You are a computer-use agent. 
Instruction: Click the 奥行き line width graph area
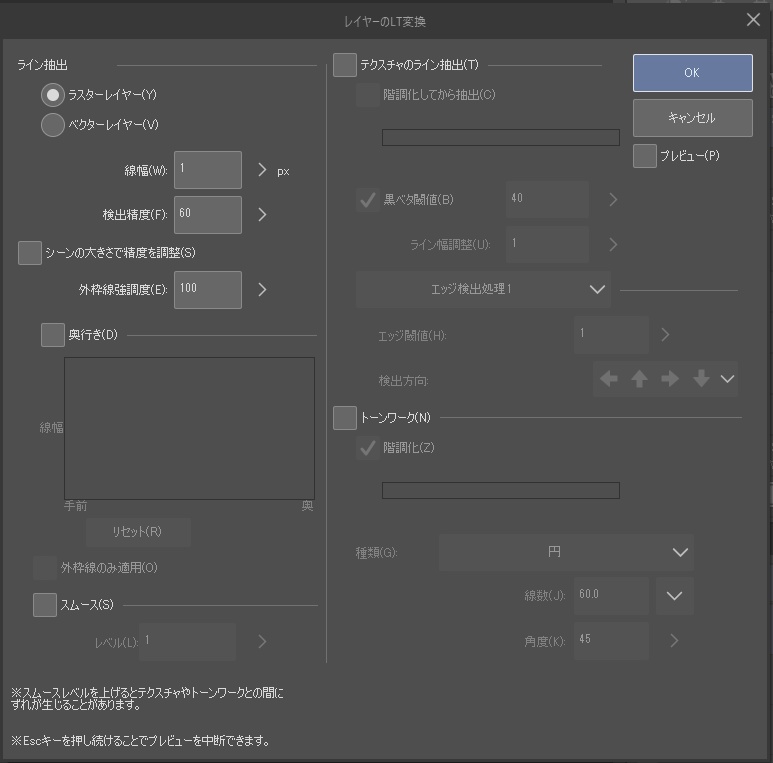click(x=189, y=428)
